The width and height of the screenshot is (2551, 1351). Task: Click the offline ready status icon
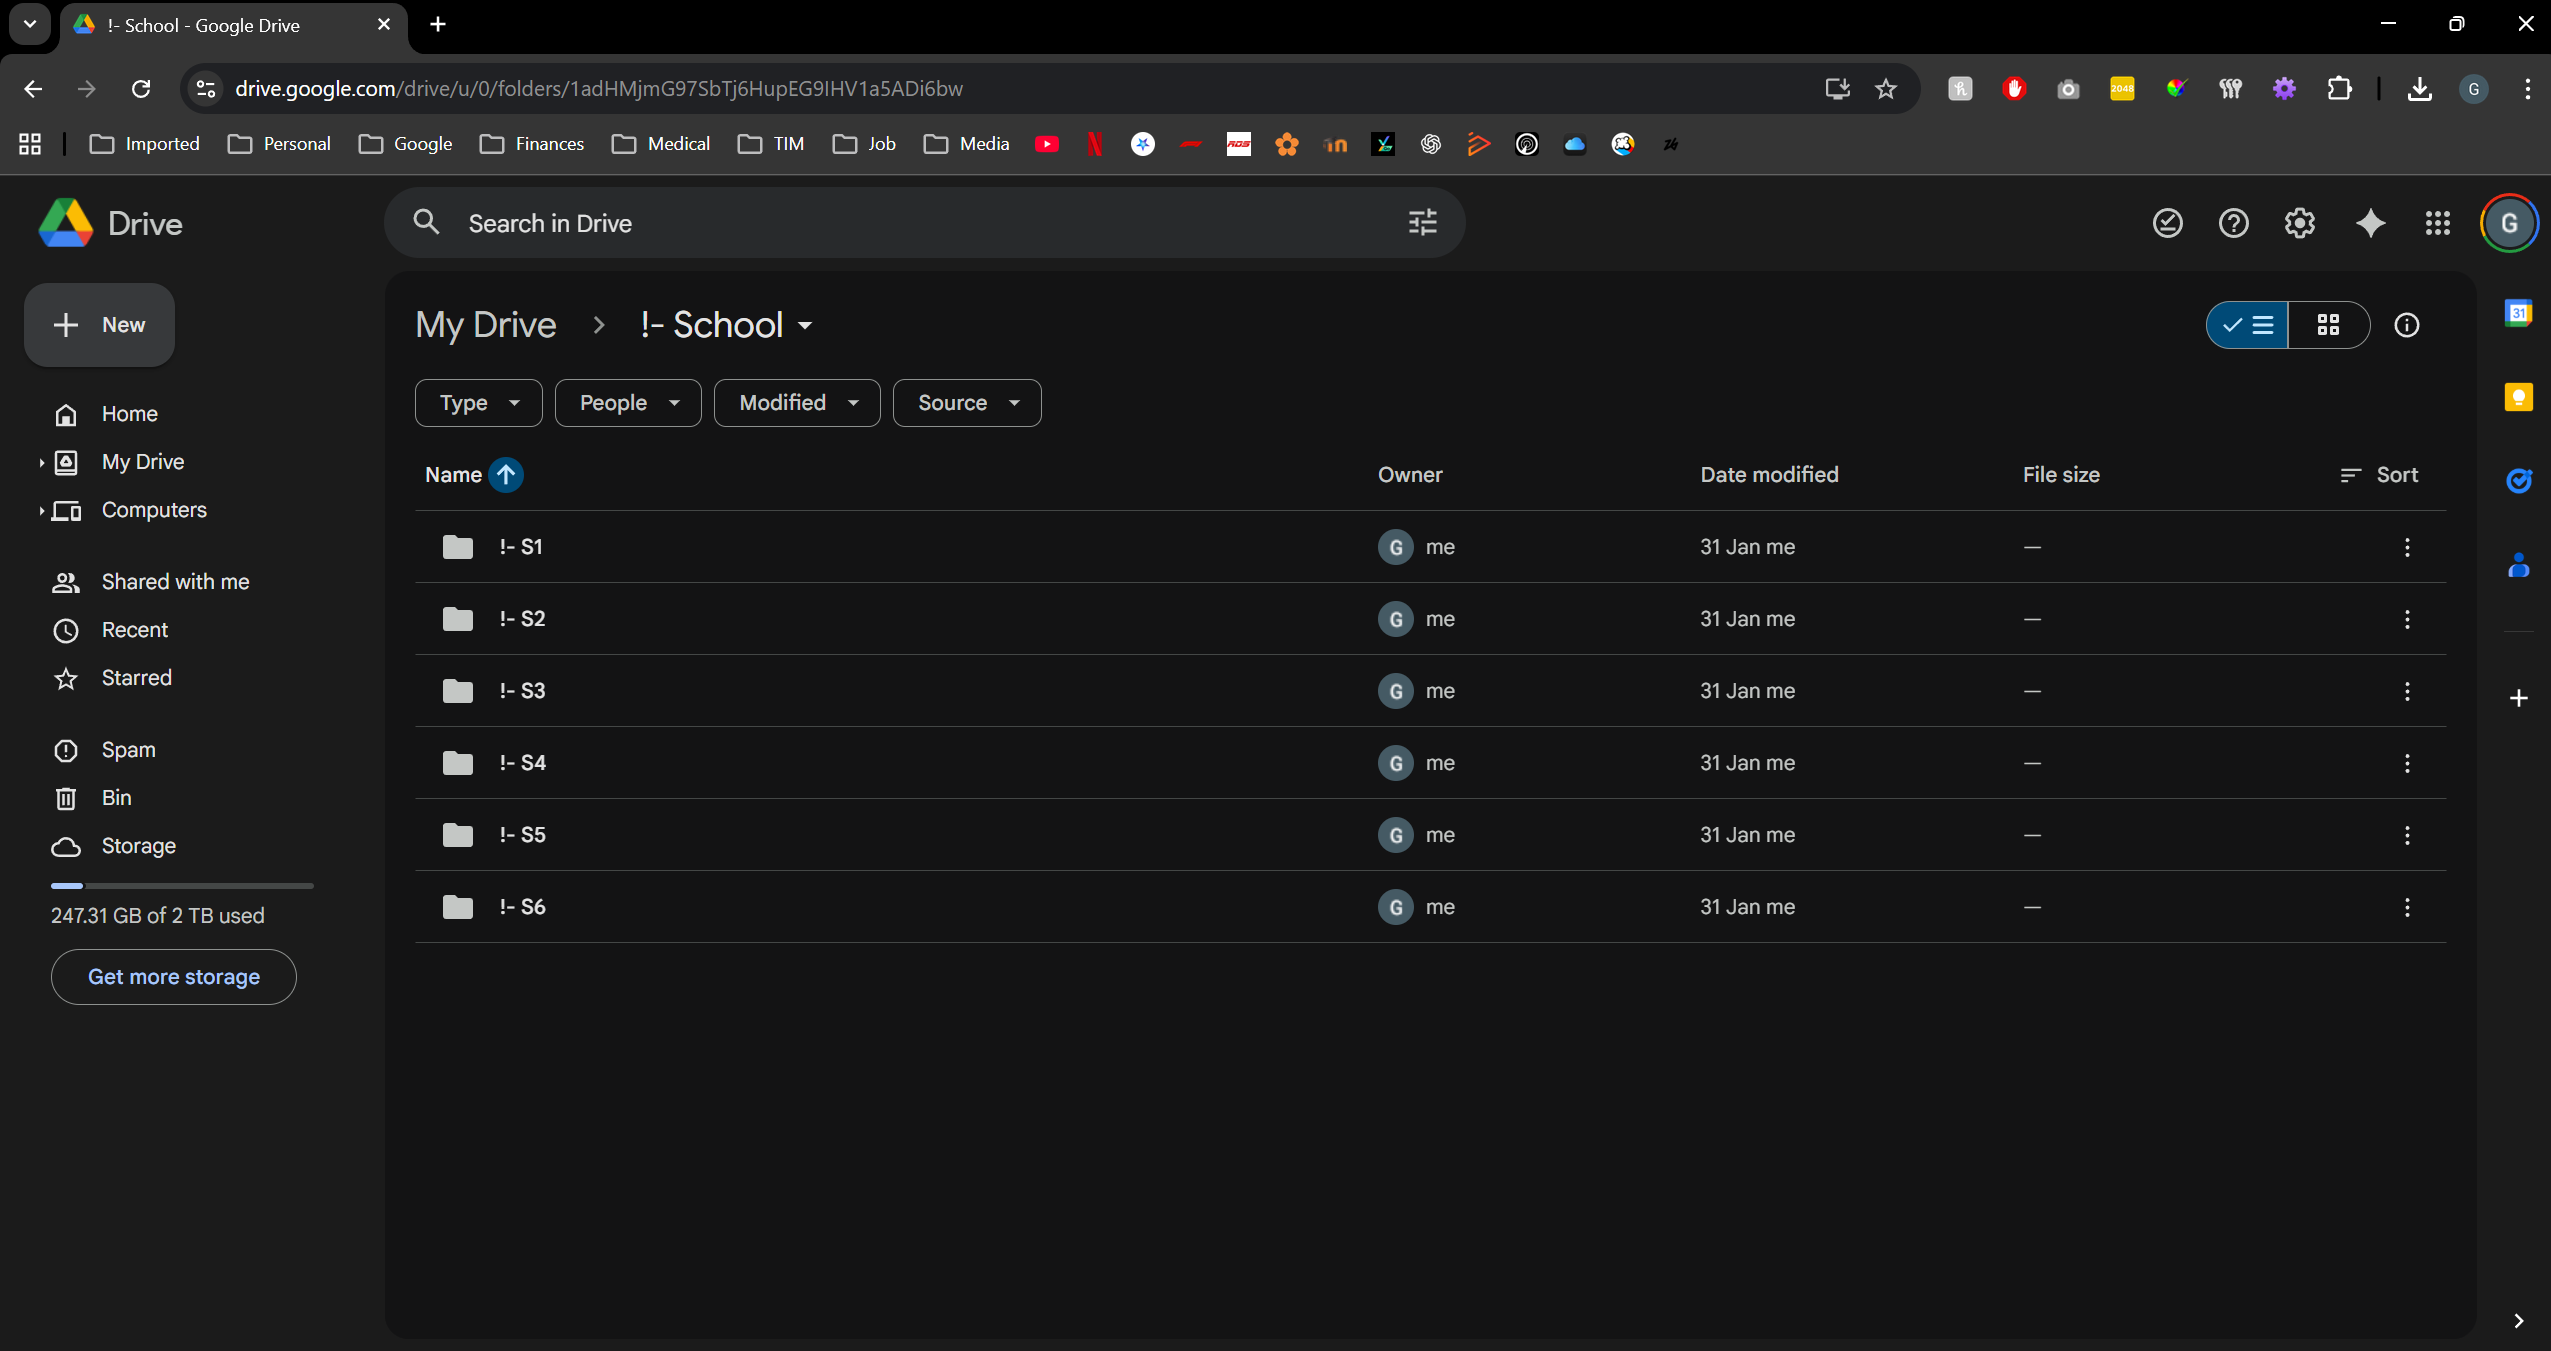pos(2167,223)
